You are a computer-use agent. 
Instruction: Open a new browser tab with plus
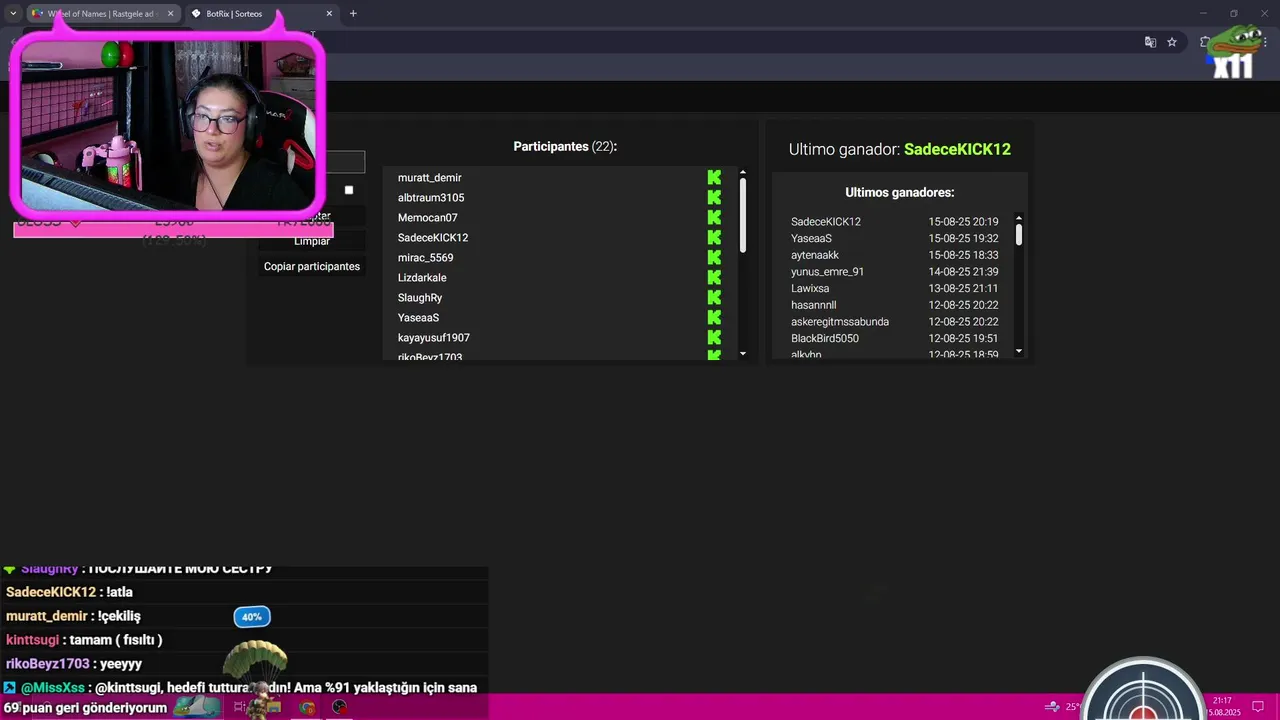(353, 13)
